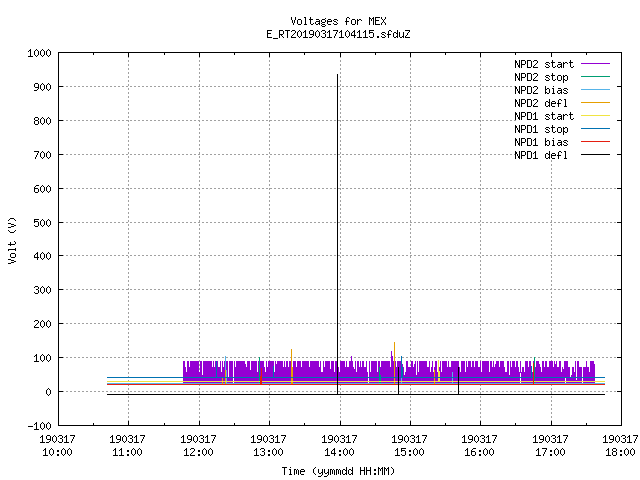Click the purple line sample beside NPD2 start
The height and width of the screenshot is (480, 640).
(595, 64)
